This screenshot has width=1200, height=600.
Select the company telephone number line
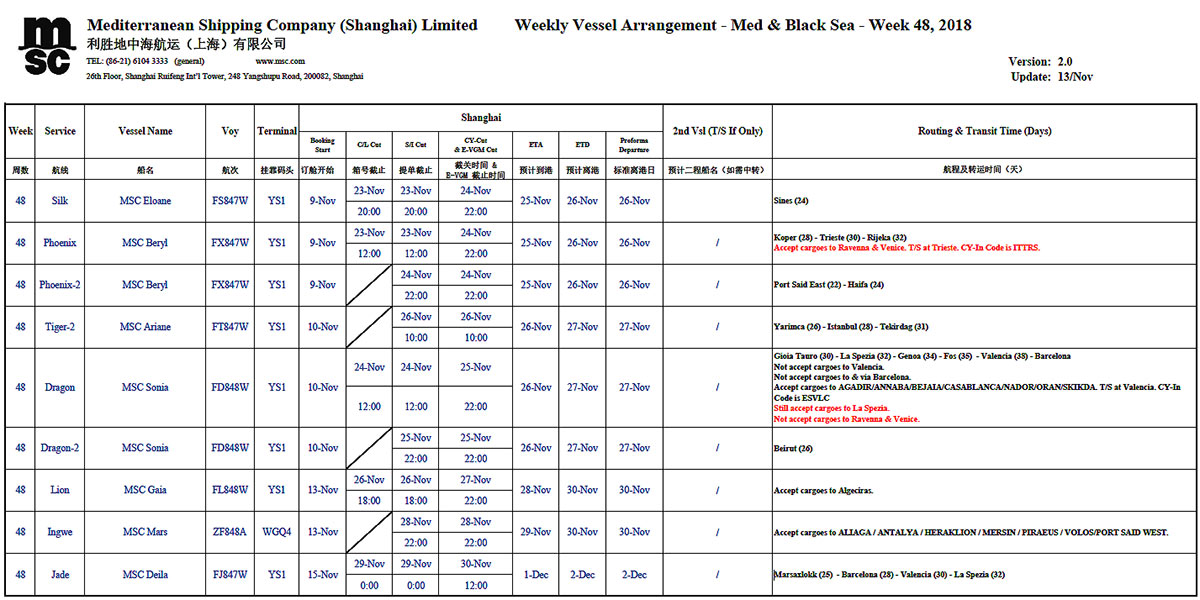(x=147, y=61)
